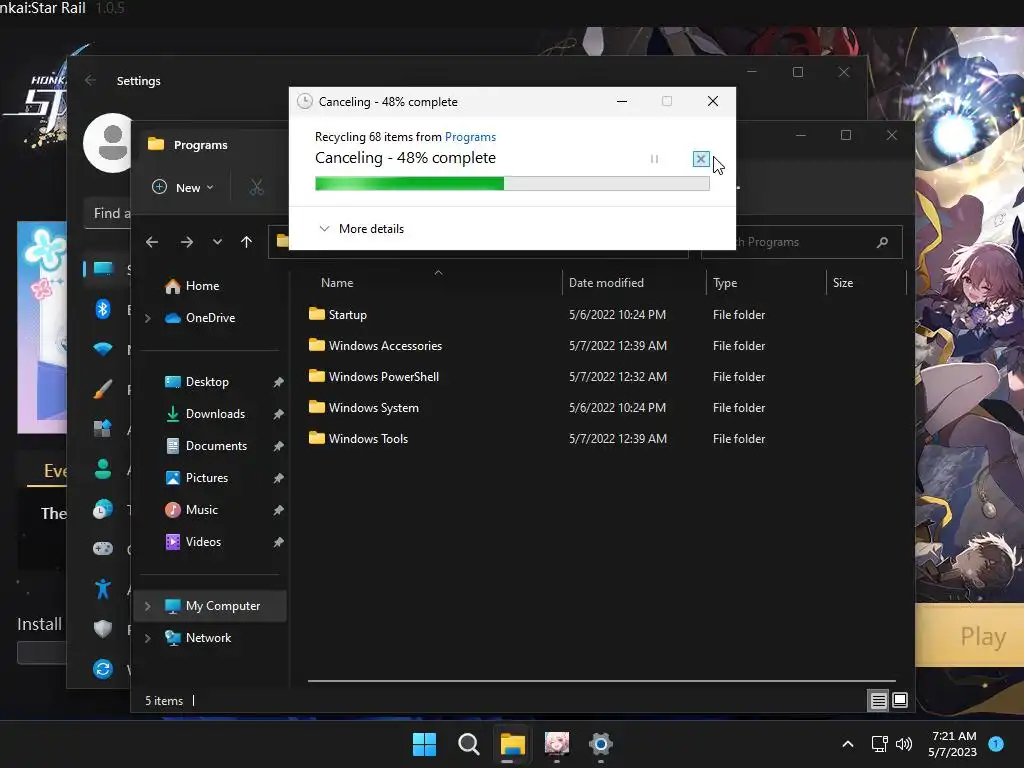Open pinned Desktop folder in sidebar
This screenshot has height=768, width=1024.
coord(206,382)
